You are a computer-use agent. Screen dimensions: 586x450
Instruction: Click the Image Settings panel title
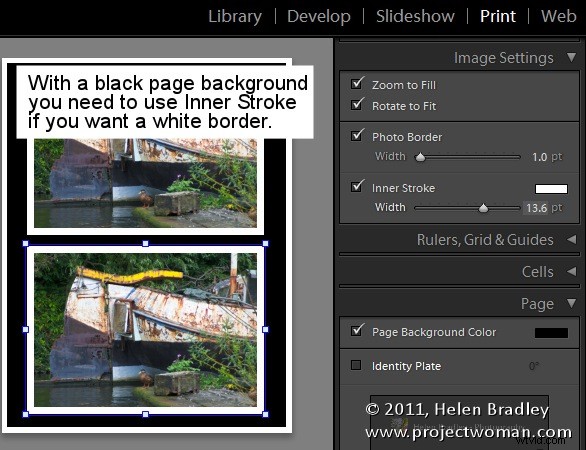click(503, 58)
